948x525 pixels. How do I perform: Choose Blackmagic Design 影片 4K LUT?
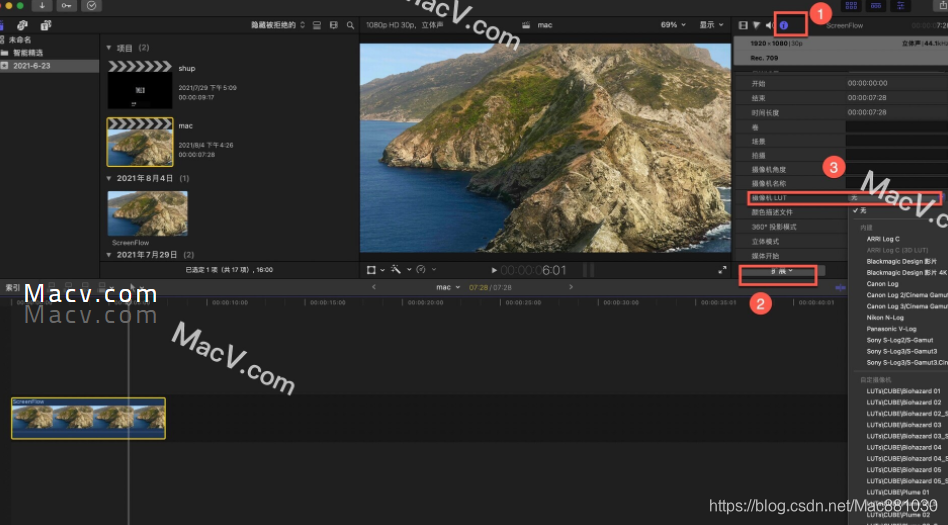click(x=906, y=273)
